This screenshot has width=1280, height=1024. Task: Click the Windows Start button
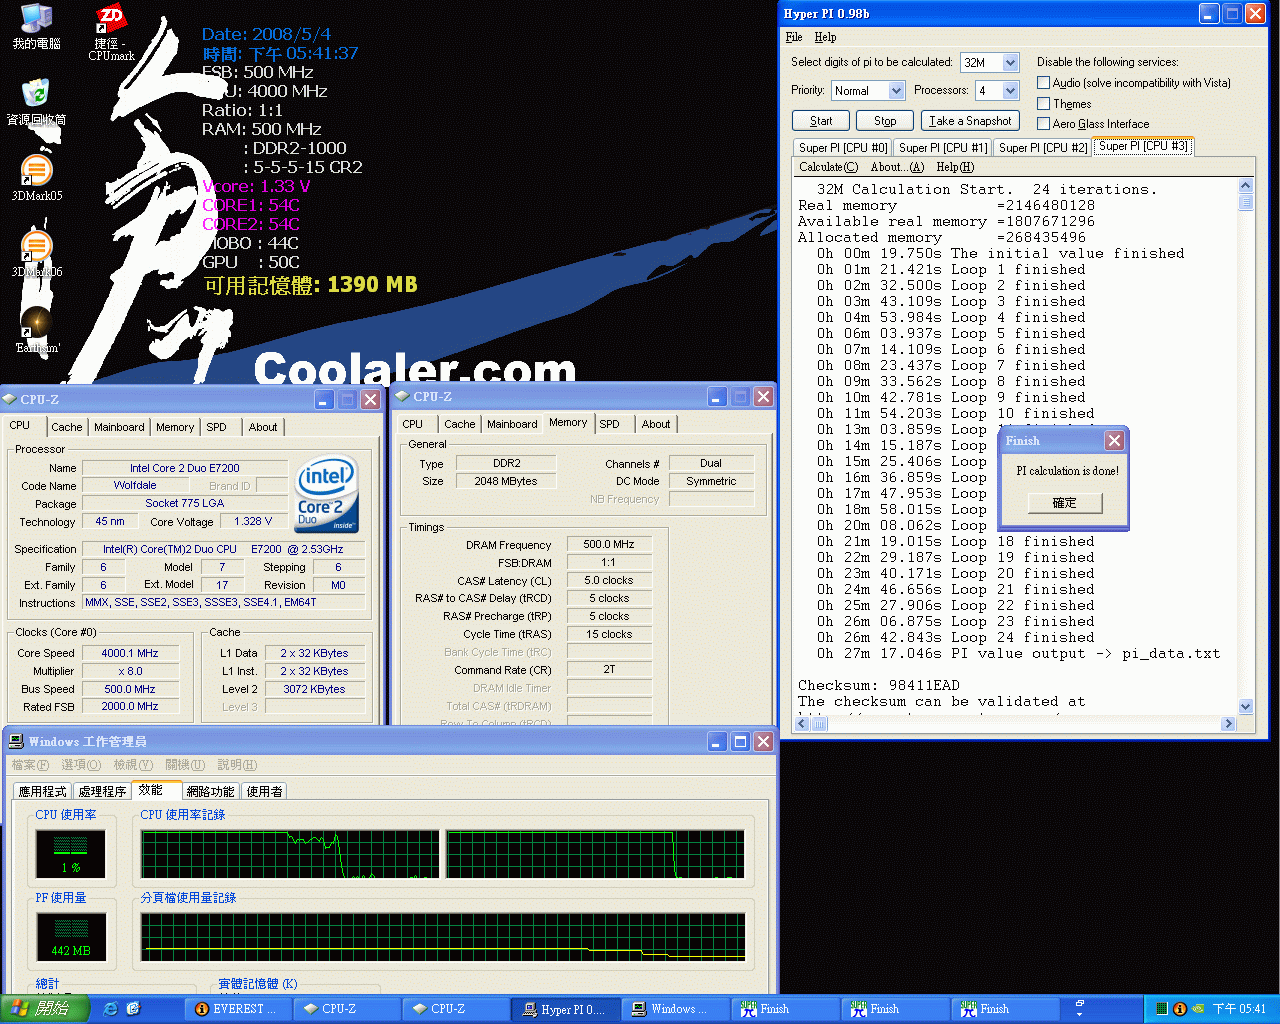[45, 1009]
